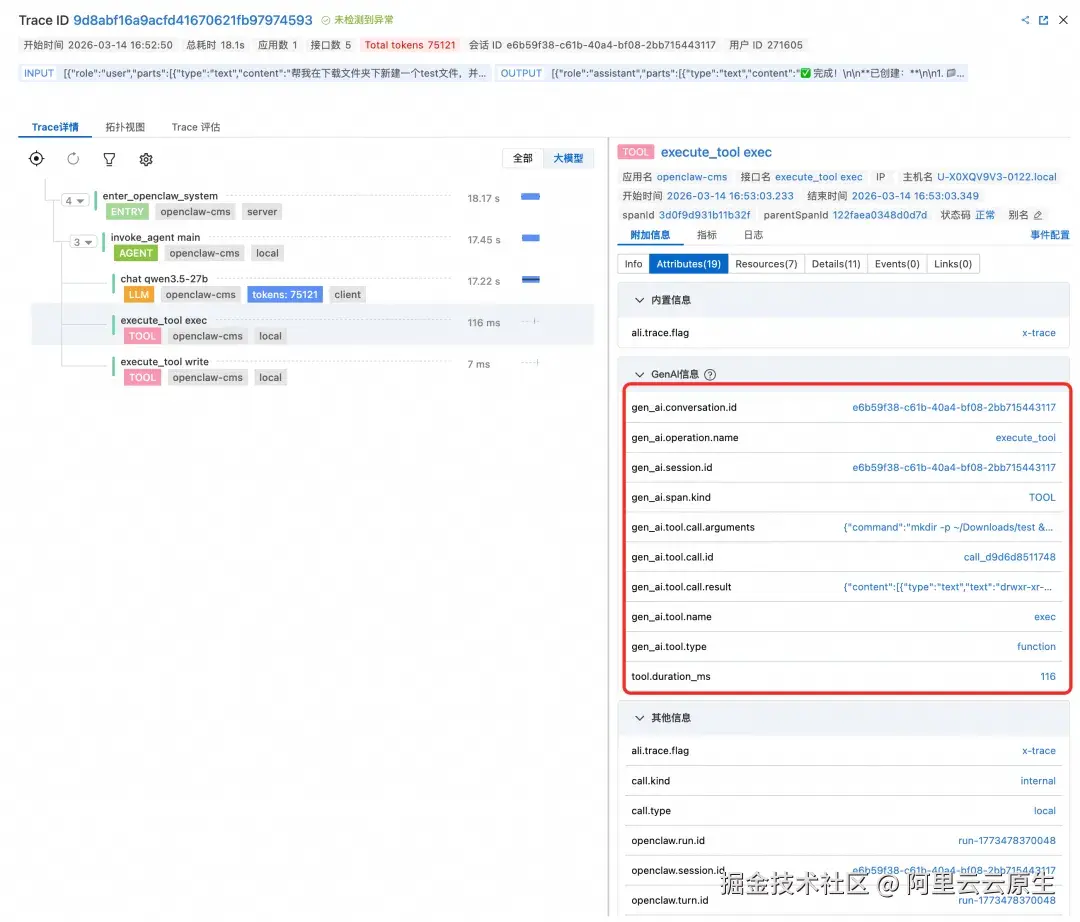Click the gen_ai.conversation.id value

point(953,408)
